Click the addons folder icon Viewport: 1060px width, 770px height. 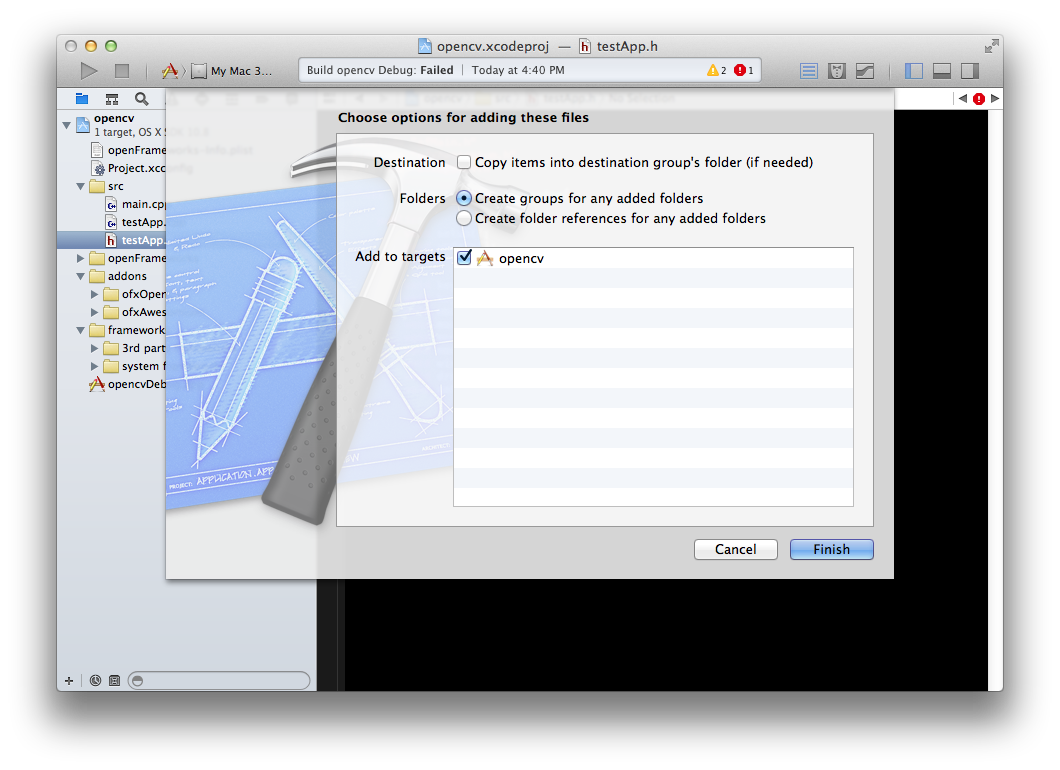coord(97,276)
